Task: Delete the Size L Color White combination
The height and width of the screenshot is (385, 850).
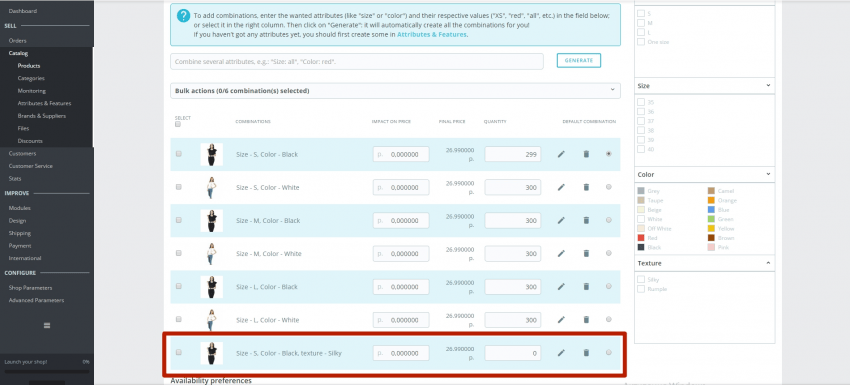Action: (x=586, y=319)
